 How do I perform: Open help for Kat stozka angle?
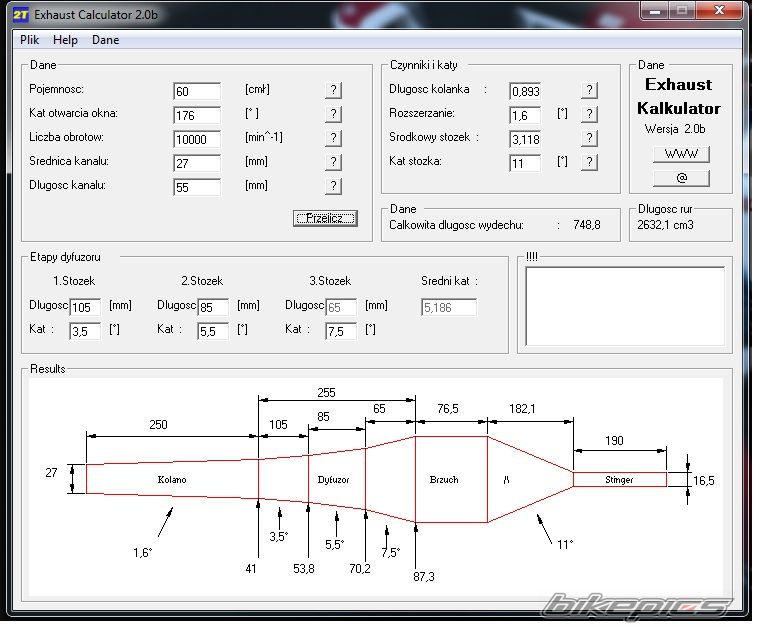[x=590, y=162]
